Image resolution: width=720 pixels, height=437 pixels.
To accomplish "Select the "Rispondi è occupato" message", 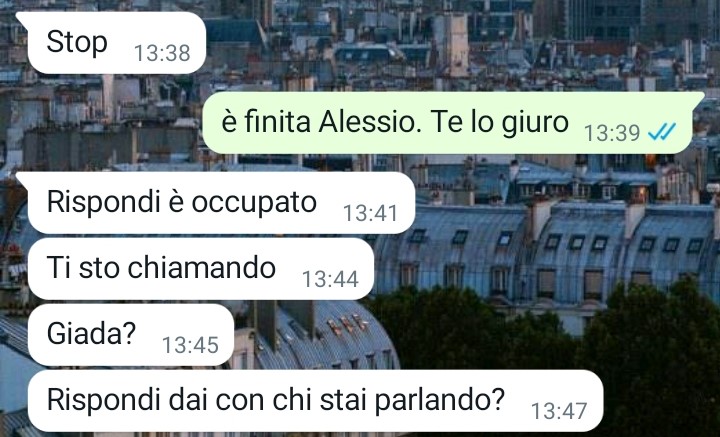I will [x=216, y=202].
